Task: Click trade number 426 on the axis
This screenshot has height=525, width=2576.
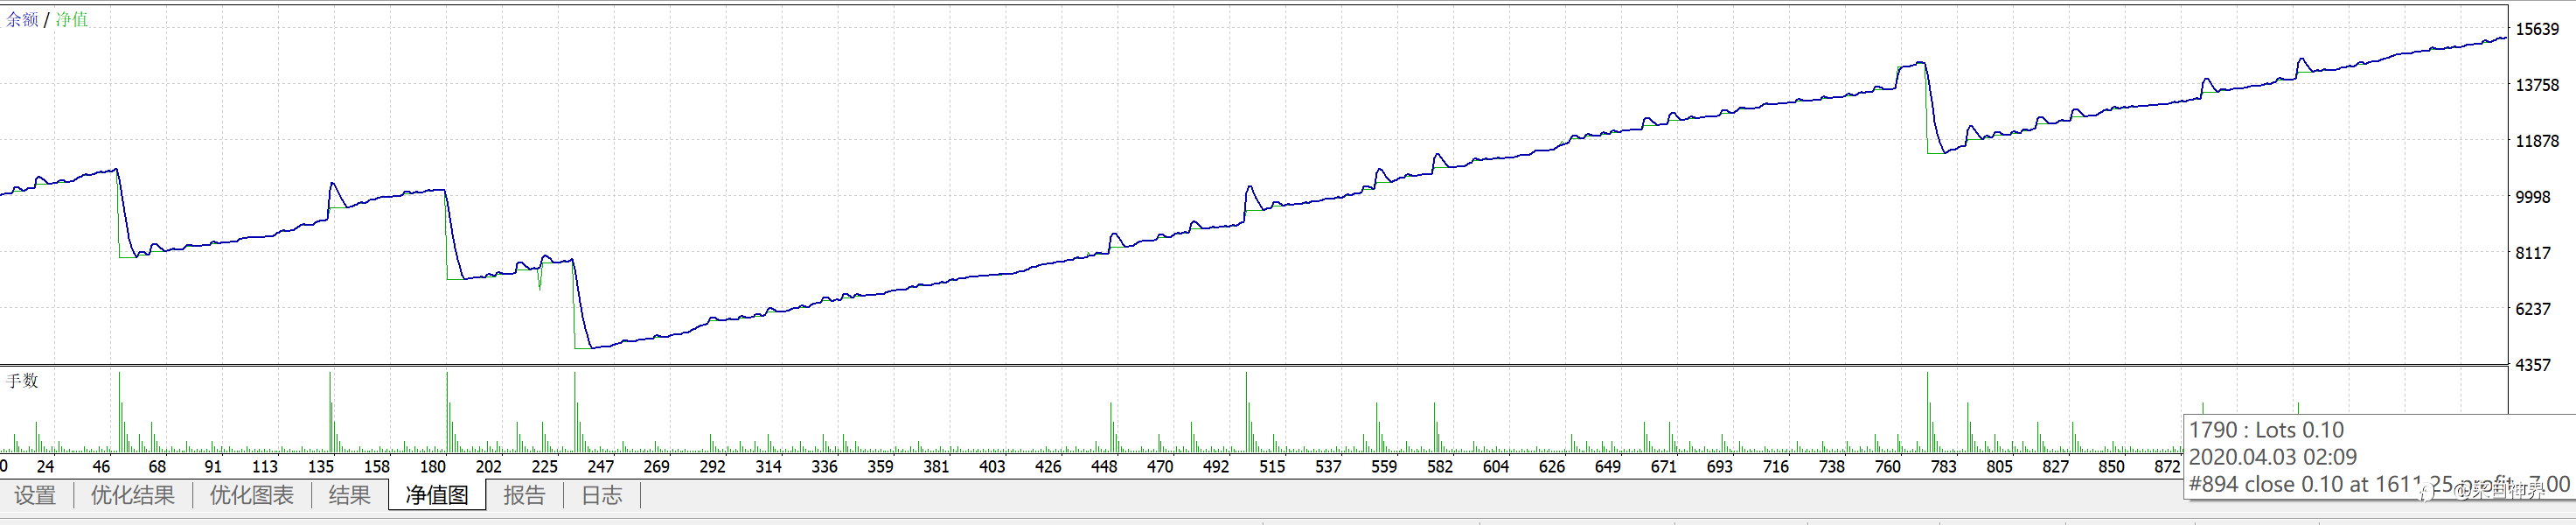Action: point(1049,466)
